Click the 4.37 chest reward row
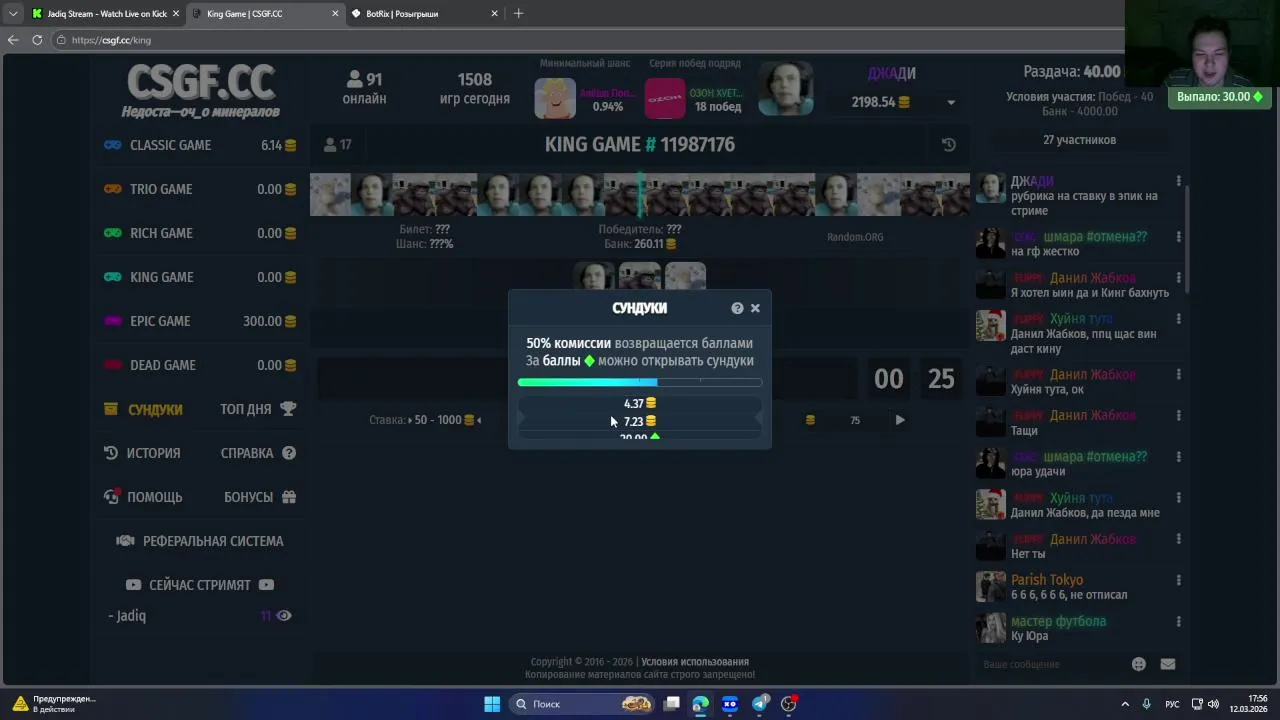Screen dimensions: 1280x720 pyautogui.click(x=640, y=404)
